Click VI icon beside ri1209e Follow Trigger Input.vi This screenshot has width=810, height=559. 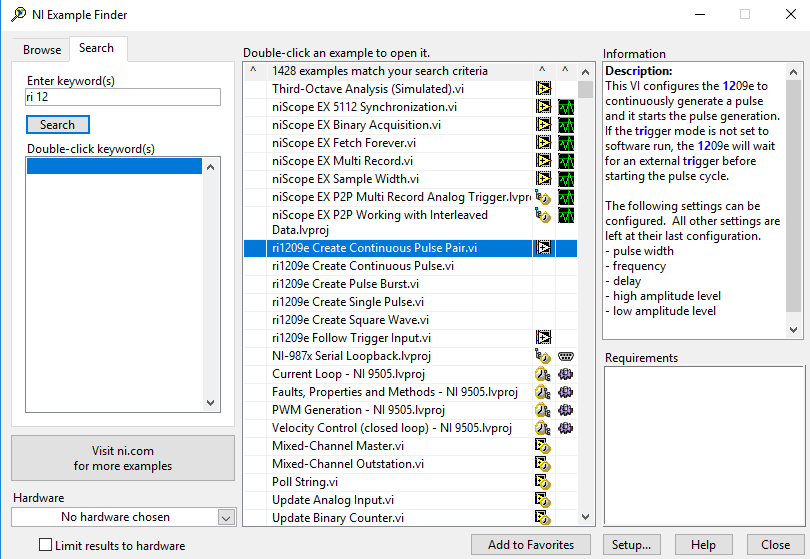click(543, 338)
